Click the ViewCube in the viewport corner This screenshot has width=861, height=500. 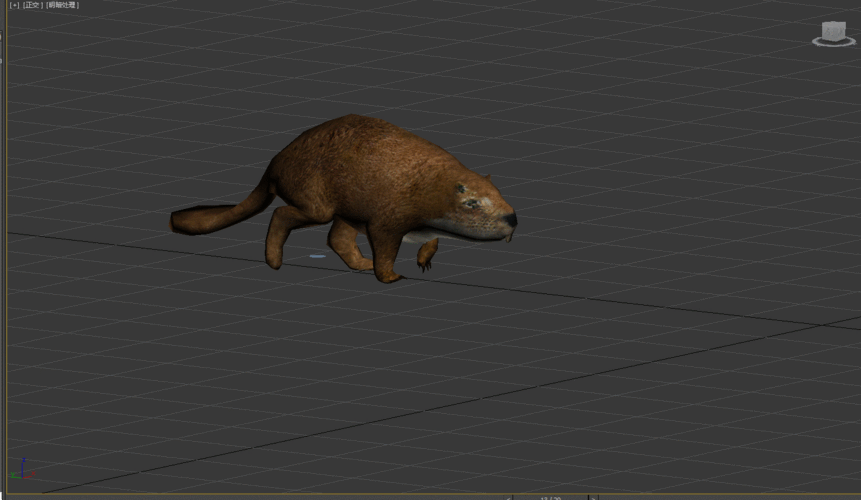(832, 30)
